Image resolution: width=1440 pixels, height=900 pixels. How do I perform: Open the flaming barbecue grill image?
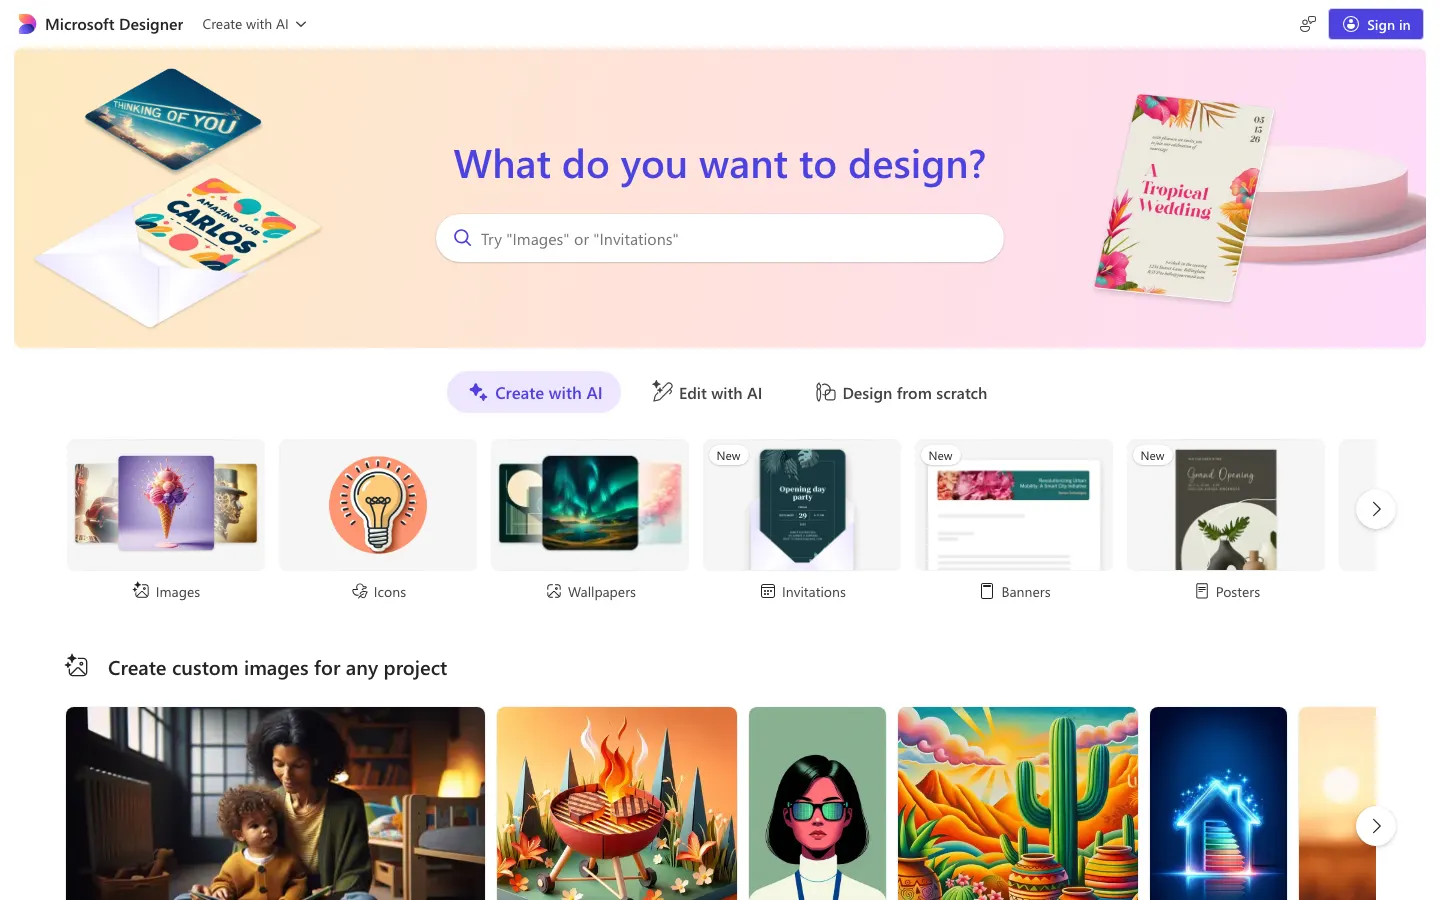coord(617,803)
